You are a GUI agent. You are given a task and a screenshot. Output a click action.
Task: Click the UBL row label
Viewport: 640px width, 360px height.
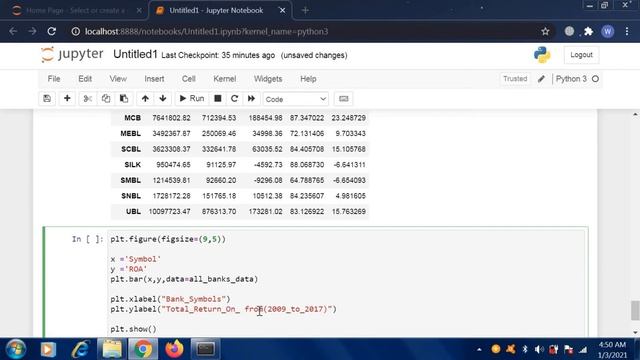(x=133, y=211)
